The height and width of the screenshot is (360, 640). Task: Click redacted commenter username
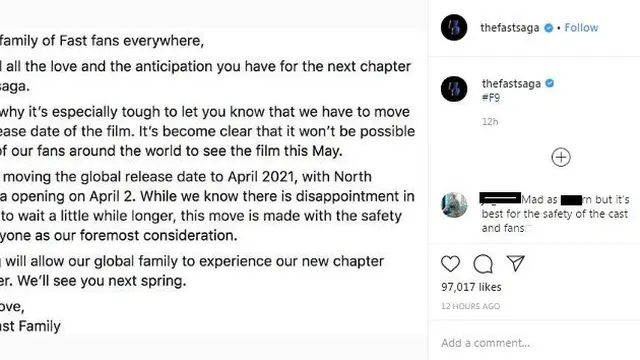pyautogui.click(x=501, y=198)
